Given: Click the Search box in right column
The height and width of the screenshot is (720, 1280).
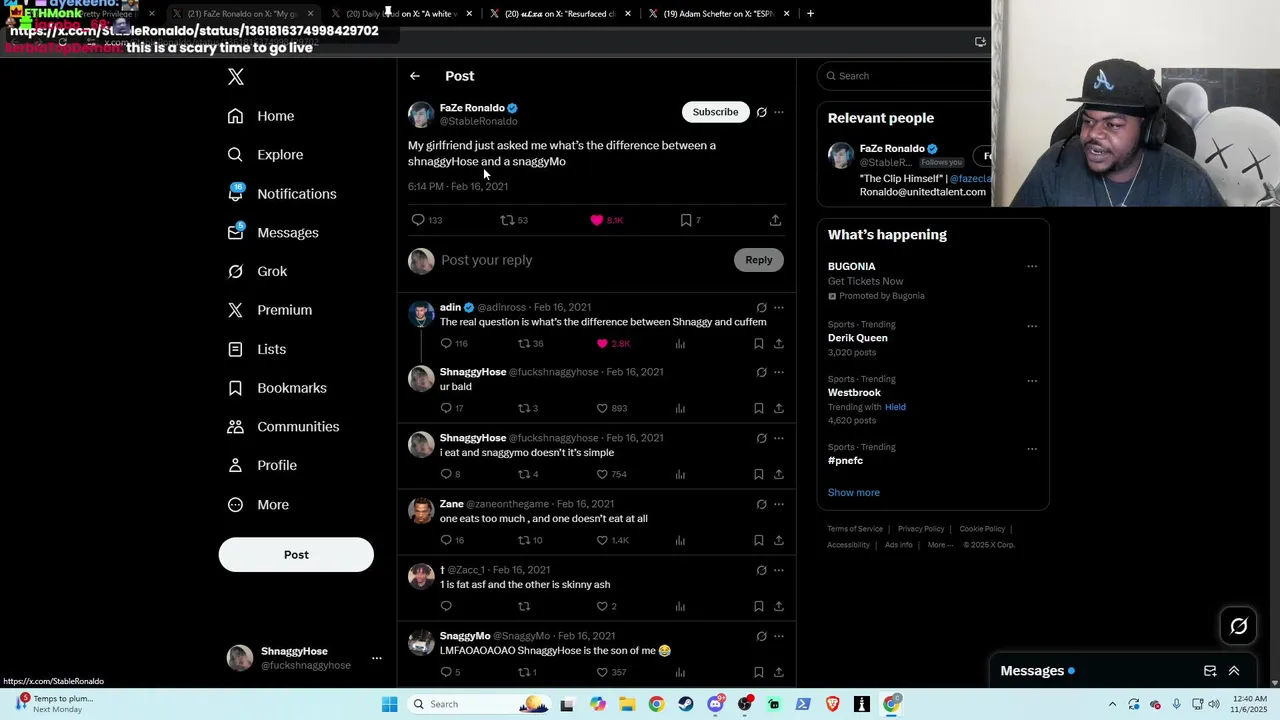Looking at the screenshot, I should pos(906,76).
